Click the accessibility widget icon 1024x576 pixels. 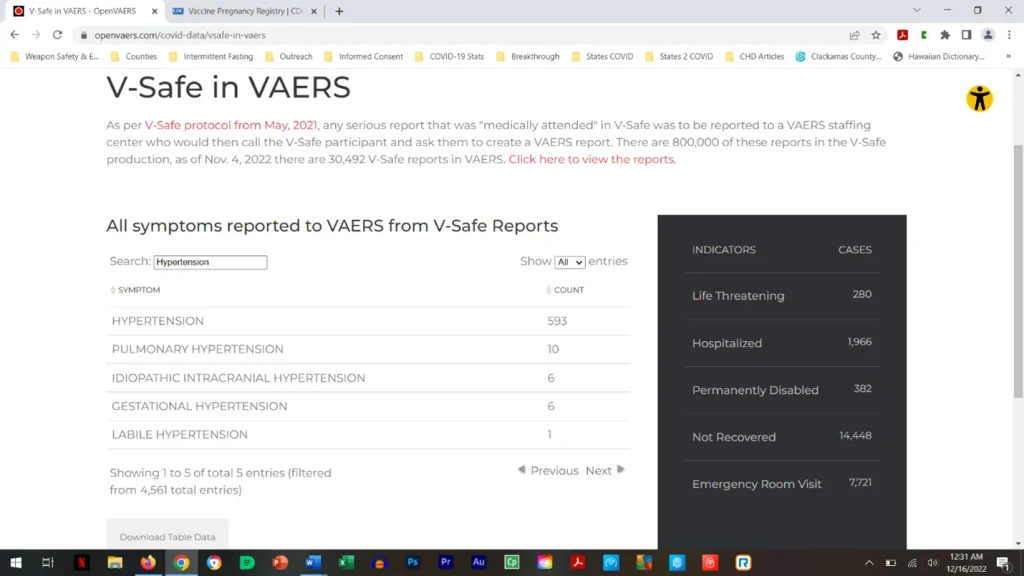coord(979,98)
